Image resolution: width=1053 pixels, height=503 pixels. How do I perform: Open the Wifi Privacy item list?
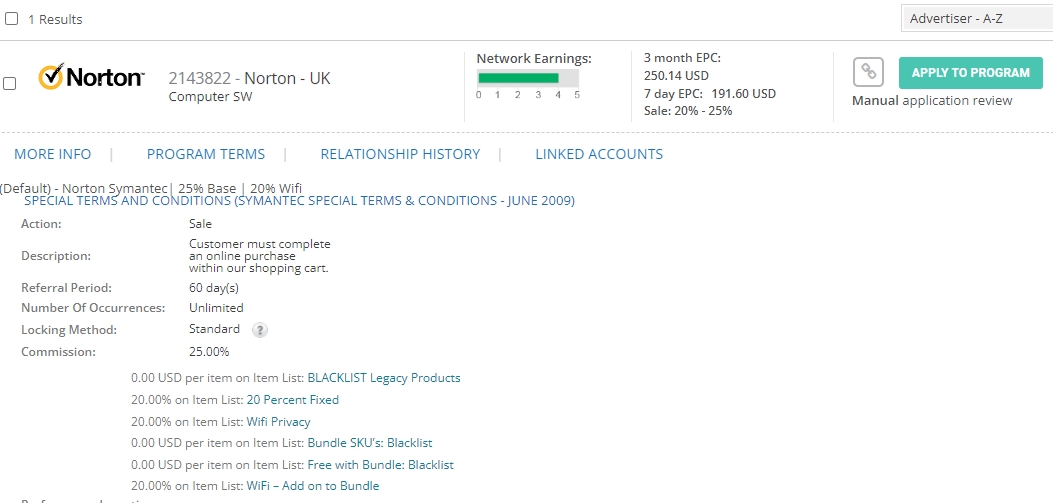click(279, 422)
